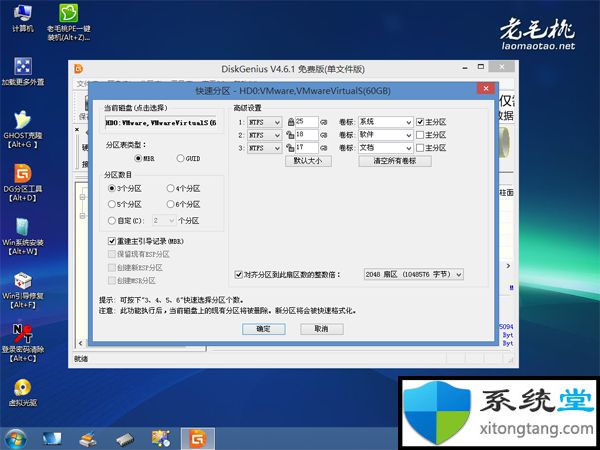Click the 清空所有卷标 button
The height and width of the screenshot is (450, 600).
[x=395, y=161]
